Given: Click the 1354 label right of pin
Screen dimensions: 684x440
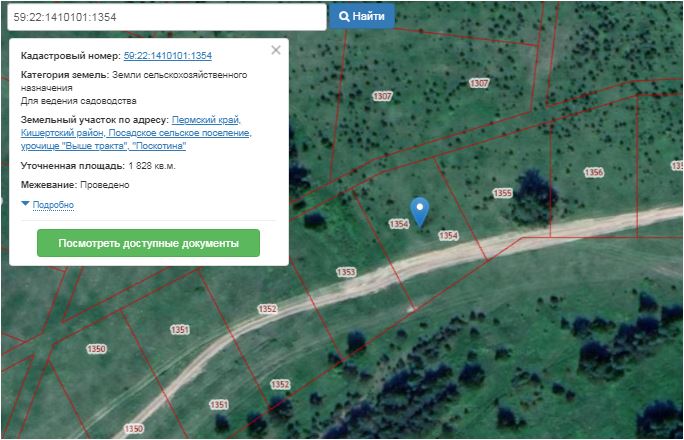Looking at the screenshot, I should tap(448, 235).
